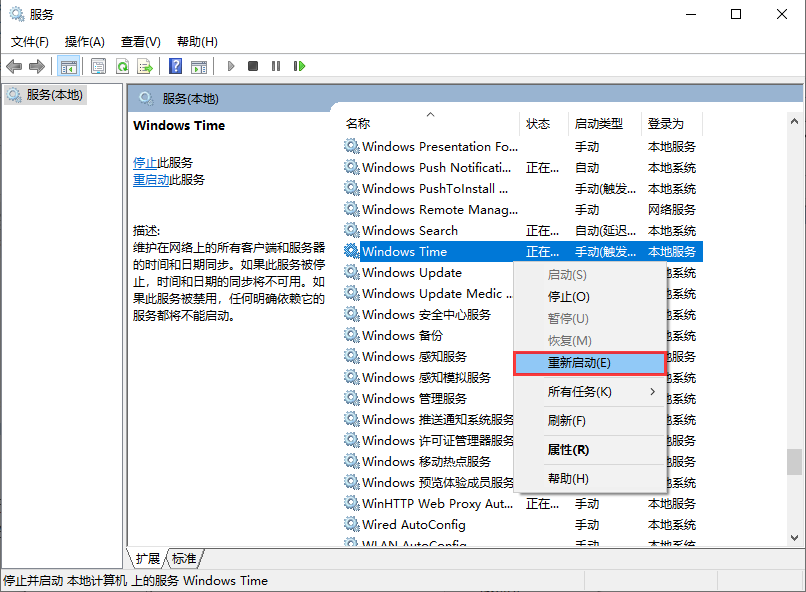
Task: Sort by the 状态 column header
Action: tap(544, 124)
